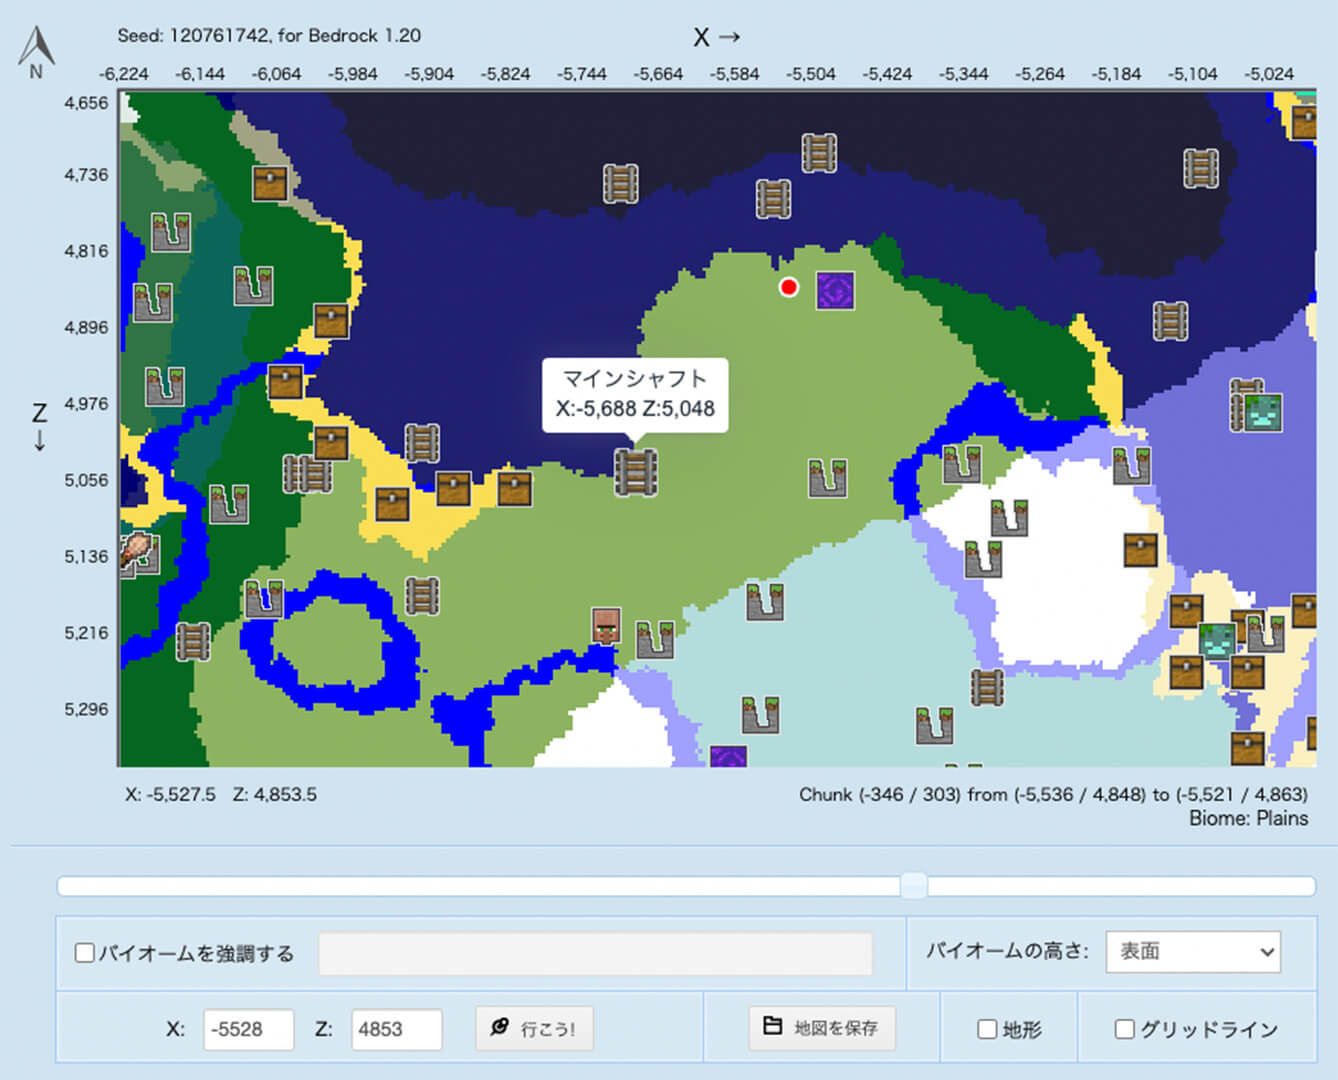Click the ruined portal icon right of the villager head
The image size is (1338, 1080).
pos(655,639)
